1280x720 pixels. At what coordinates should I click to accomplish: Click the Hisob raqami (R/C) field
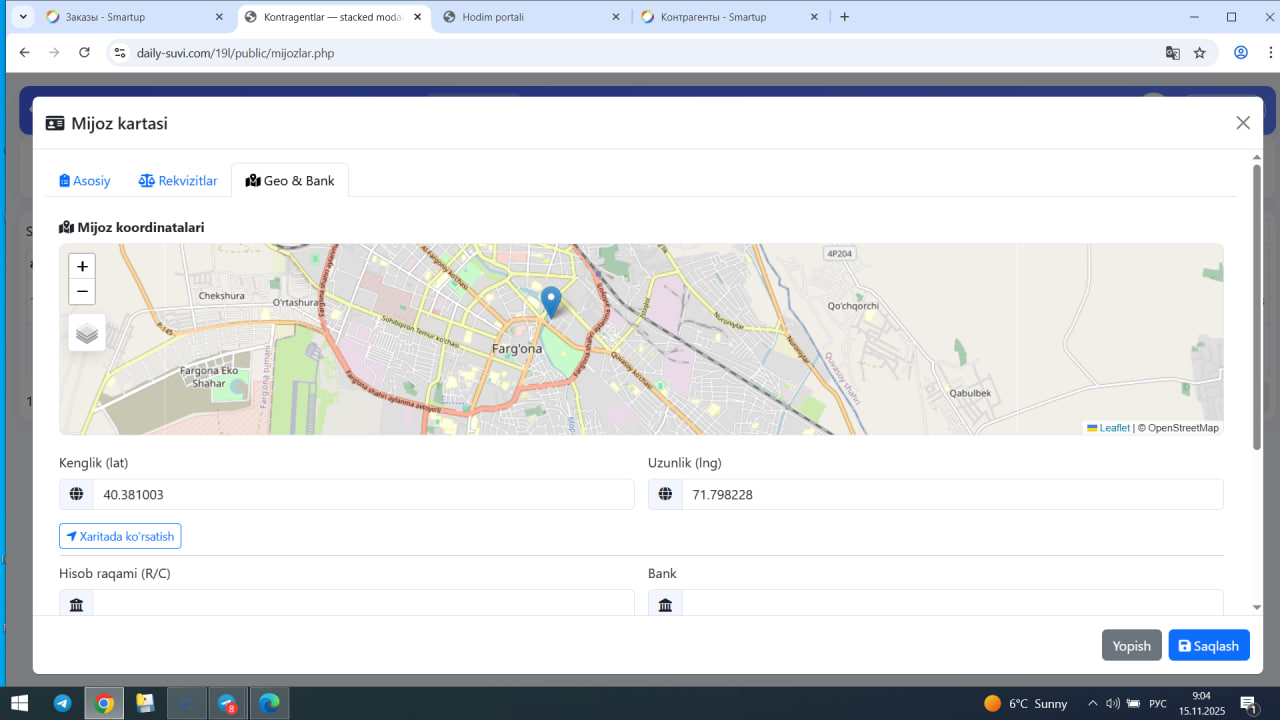363,603
